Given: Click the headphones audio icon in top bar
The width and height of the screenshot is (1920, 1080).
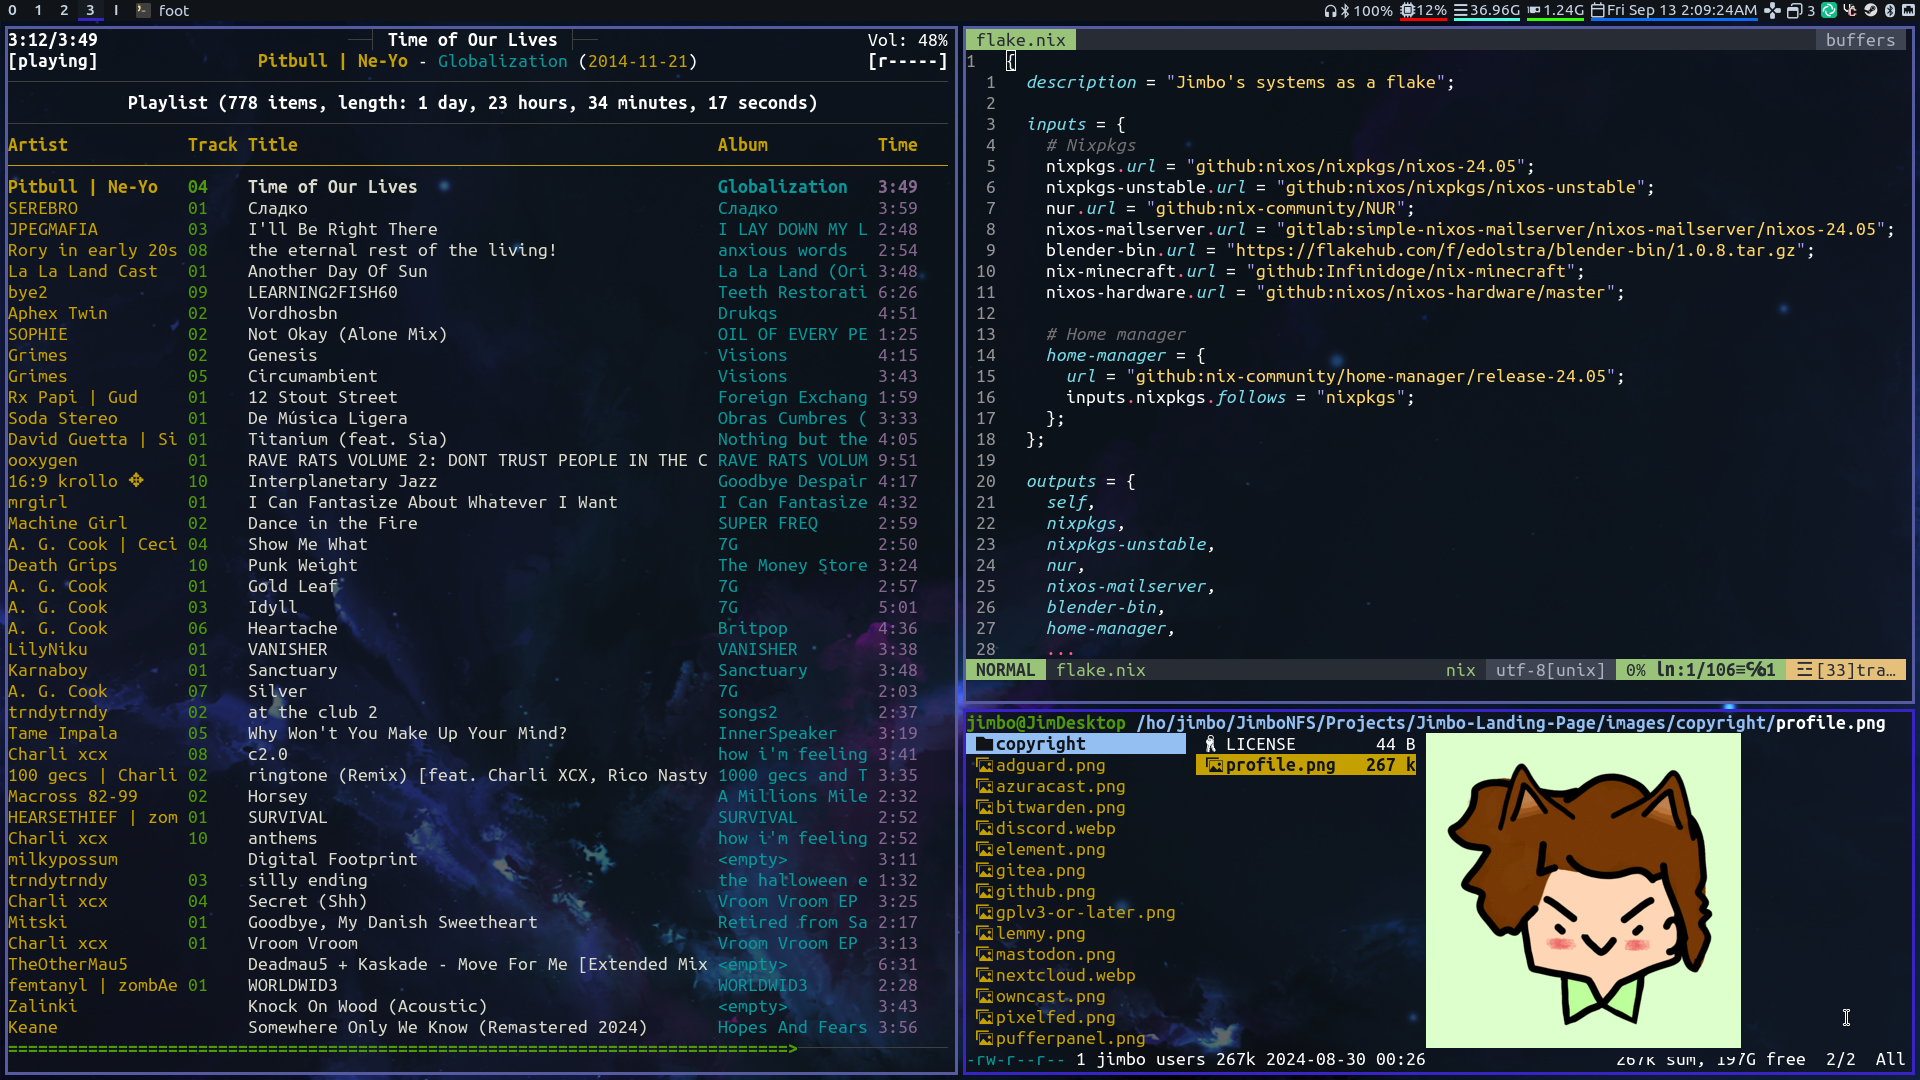Looking at the screenshot, I should click(1330, 11).
